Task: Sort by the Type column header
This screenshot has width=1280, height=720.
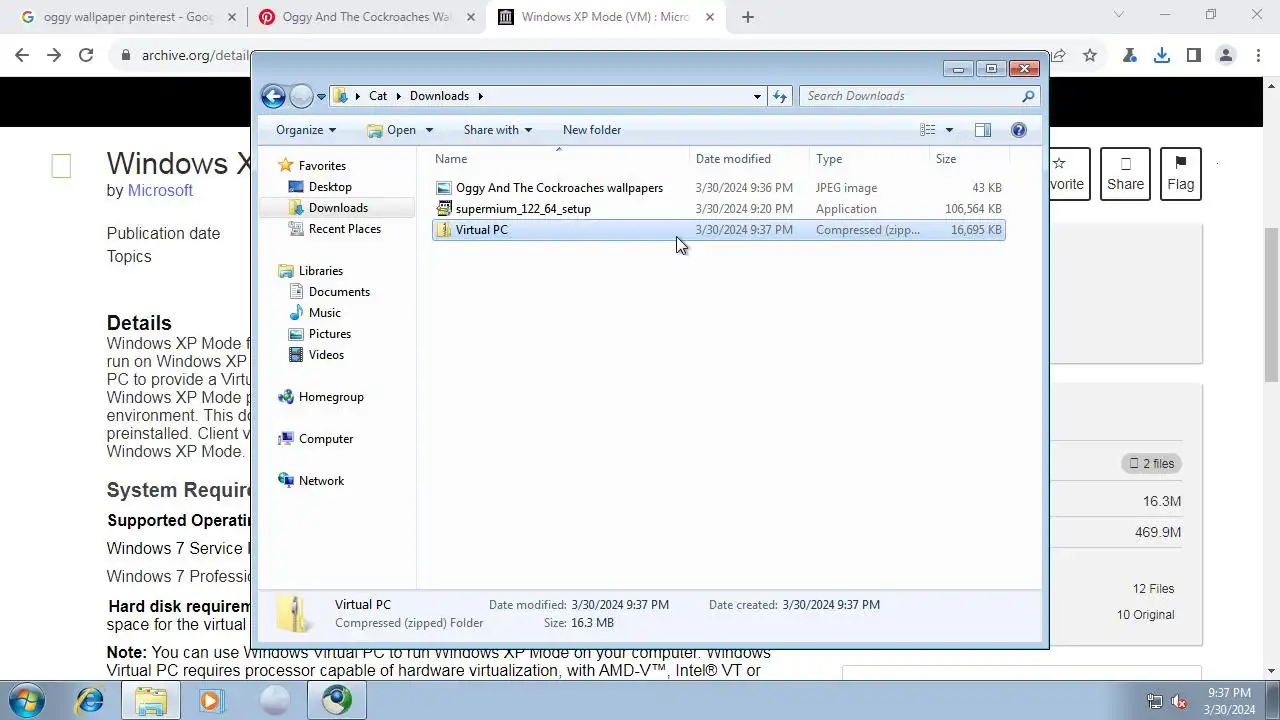Action: tap(868, 159)
